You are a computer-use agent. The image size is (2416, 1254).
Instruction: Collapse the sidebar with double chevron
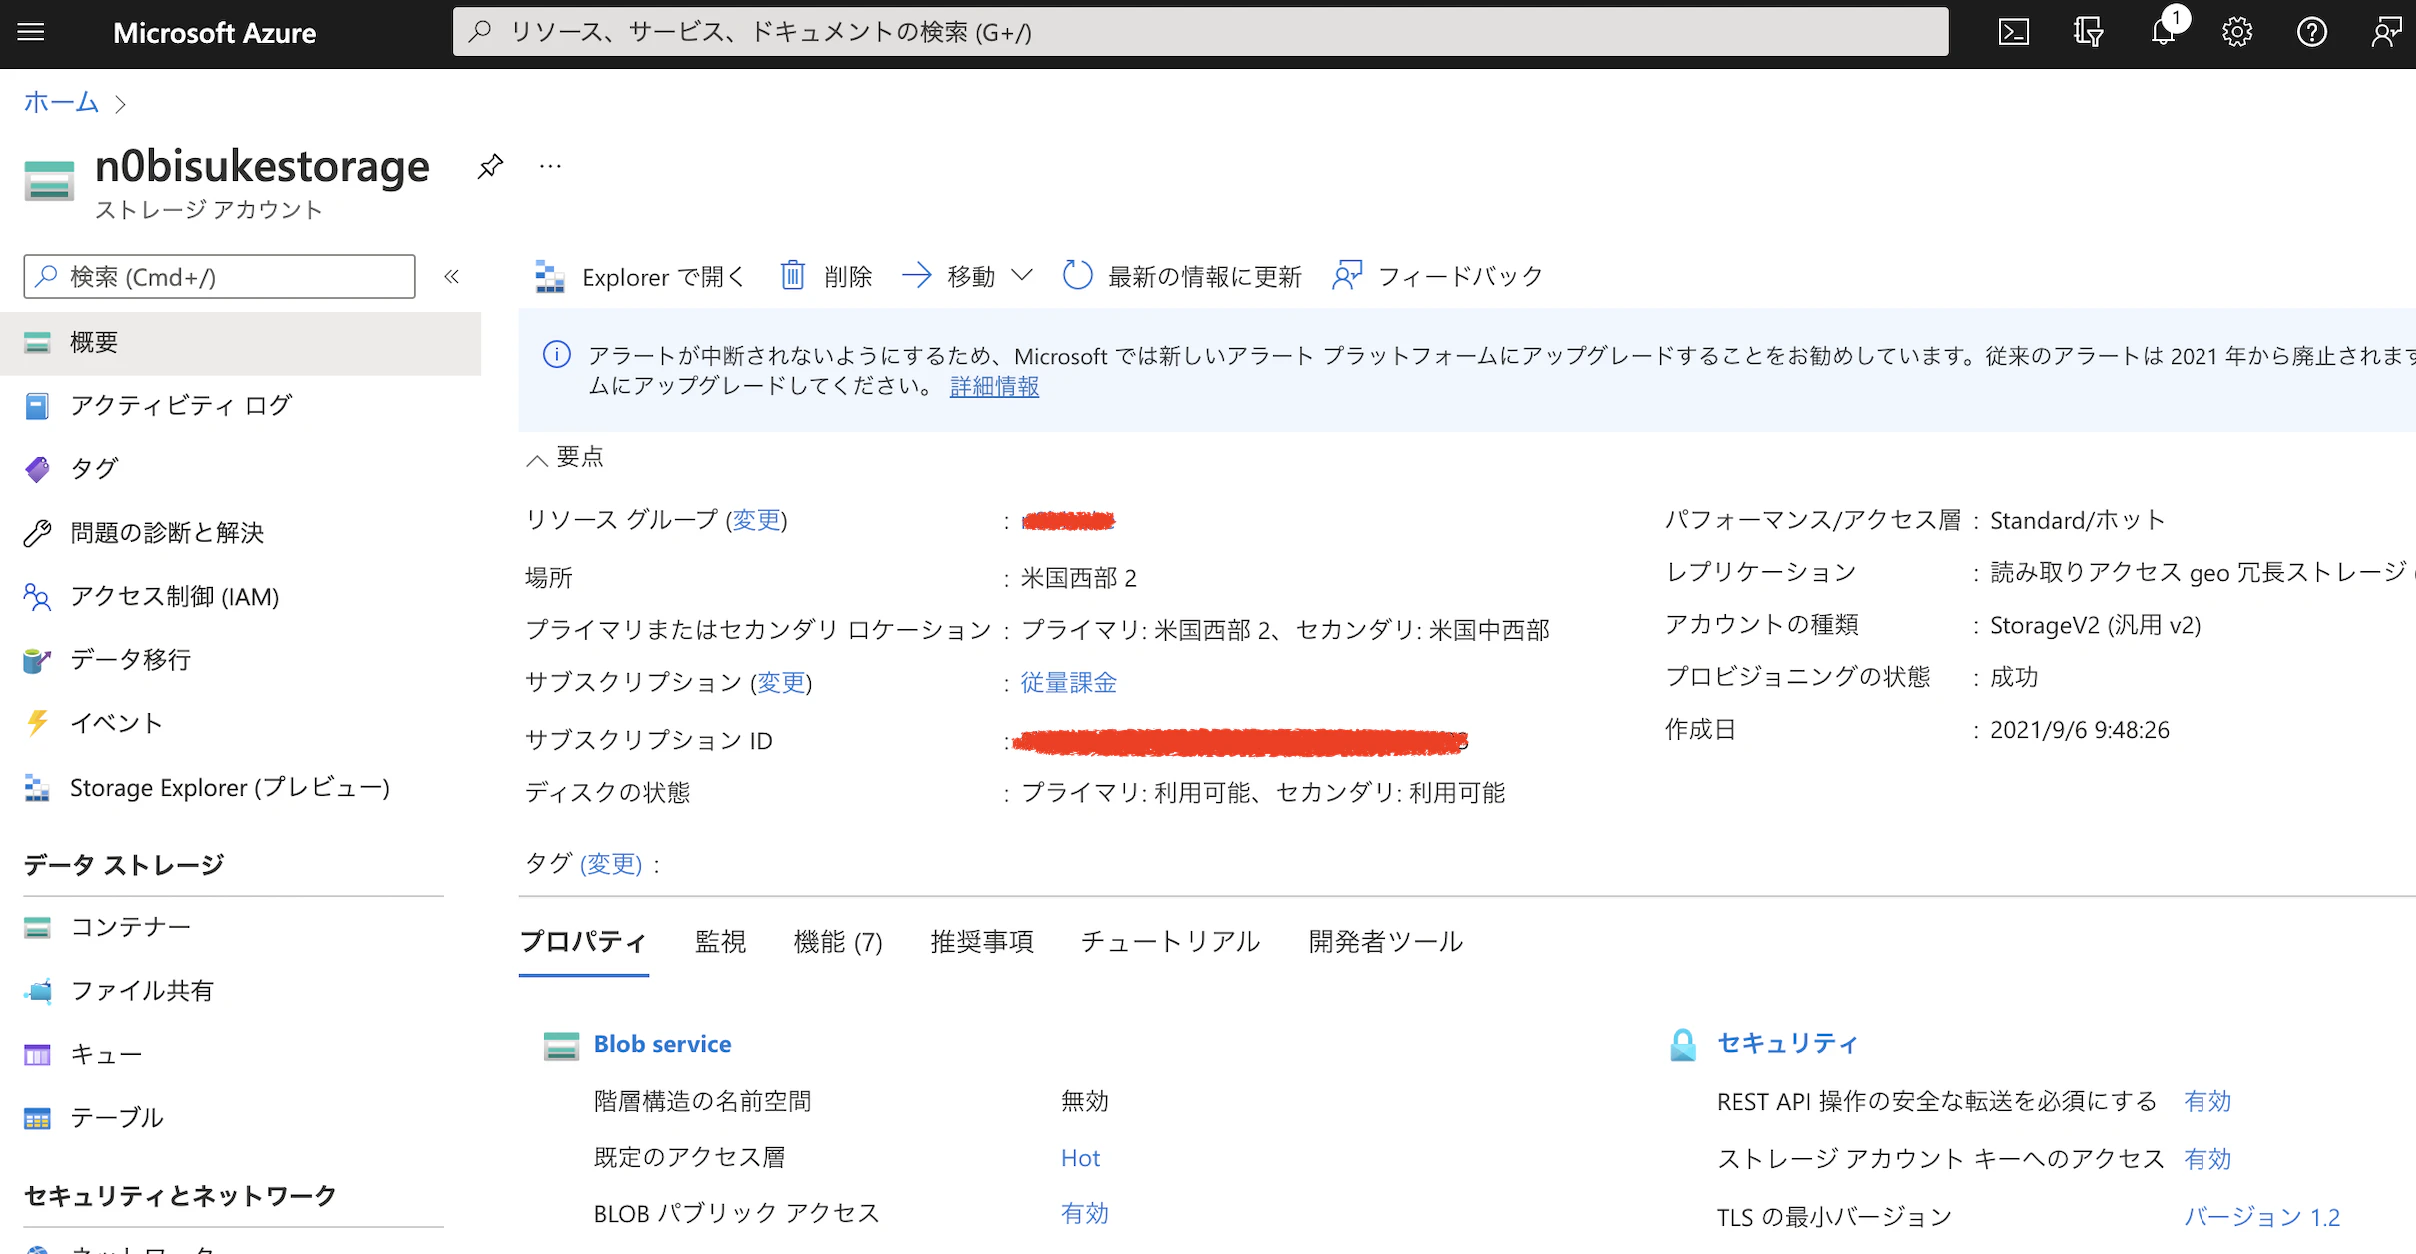[x=452, y=276]
